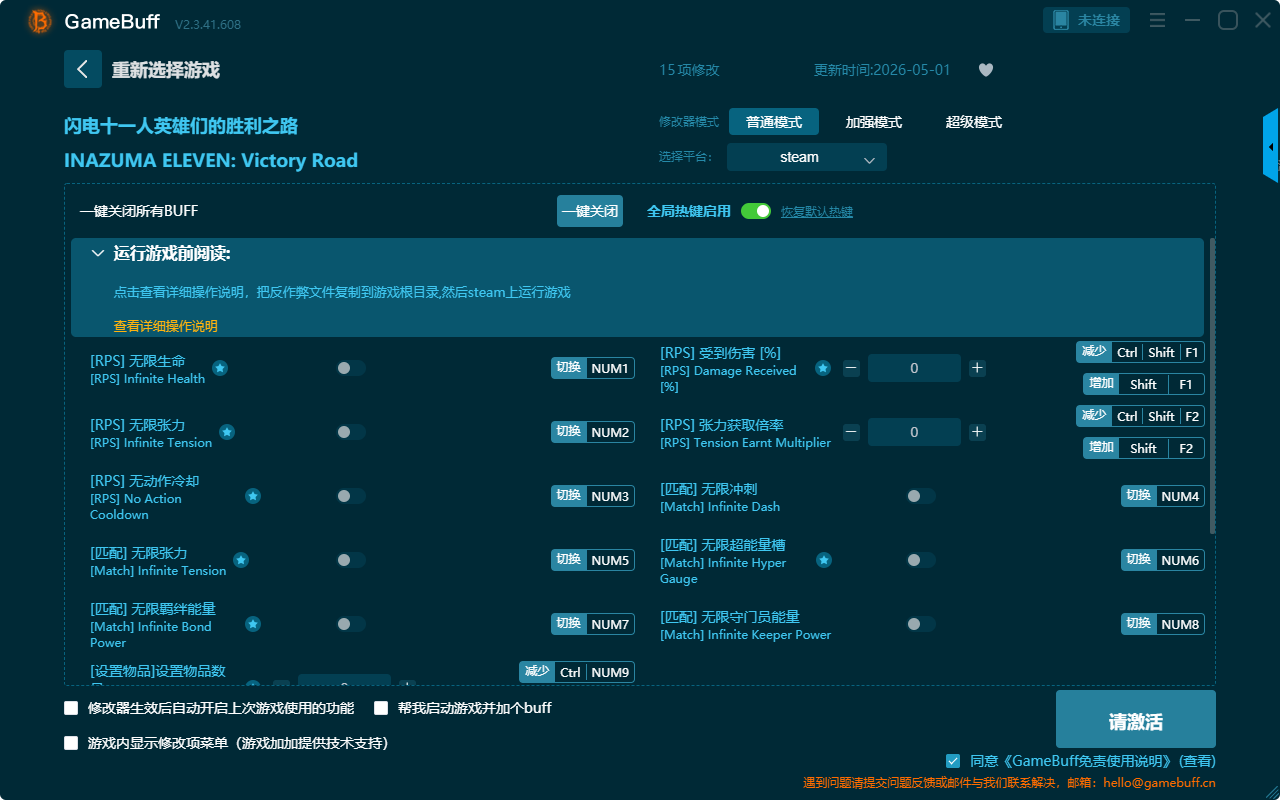Click the NUM2 切换 hotkey for [RPS] 无限张力
Image resolution: width=1280 pixels, height=800 pixels.
(x=593, y=432)
